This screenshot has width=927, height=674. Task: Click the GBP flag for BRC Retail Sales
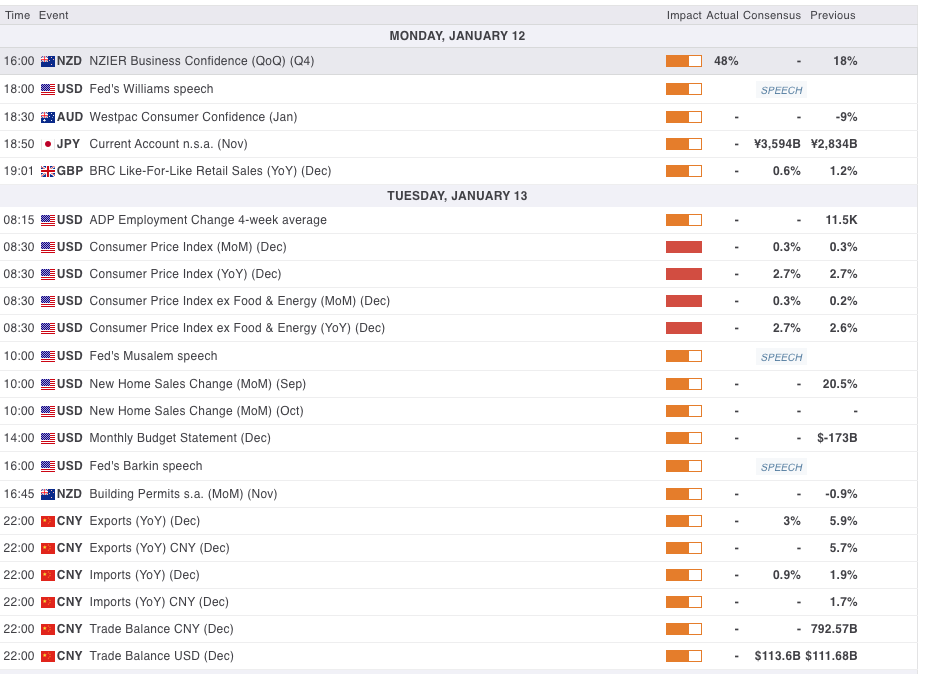point(50,171)
